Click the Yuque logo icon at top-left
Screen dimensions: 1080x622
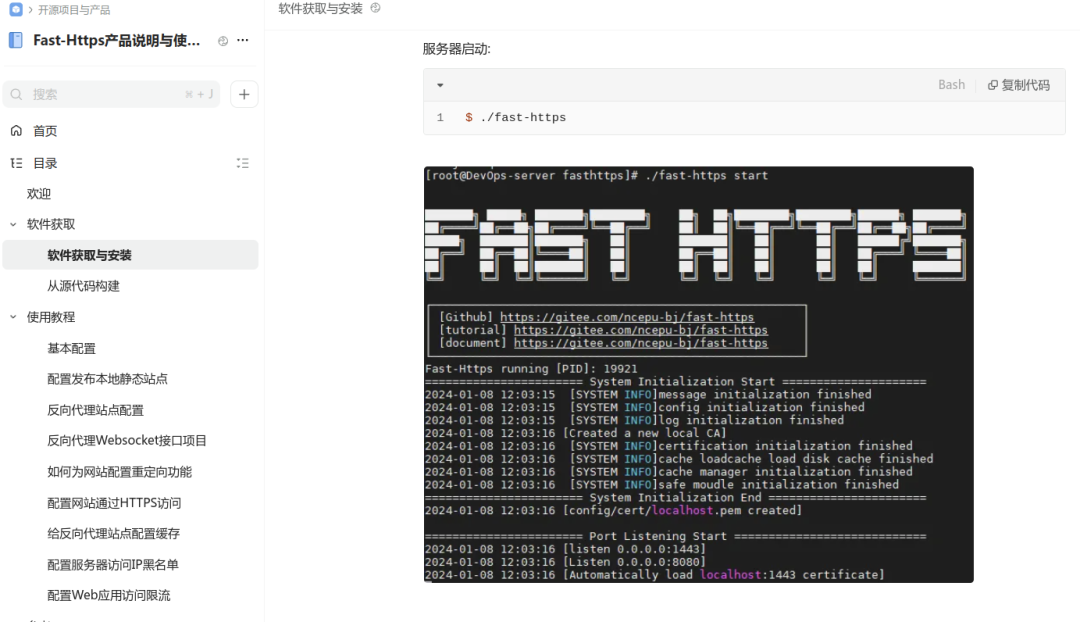16,9
